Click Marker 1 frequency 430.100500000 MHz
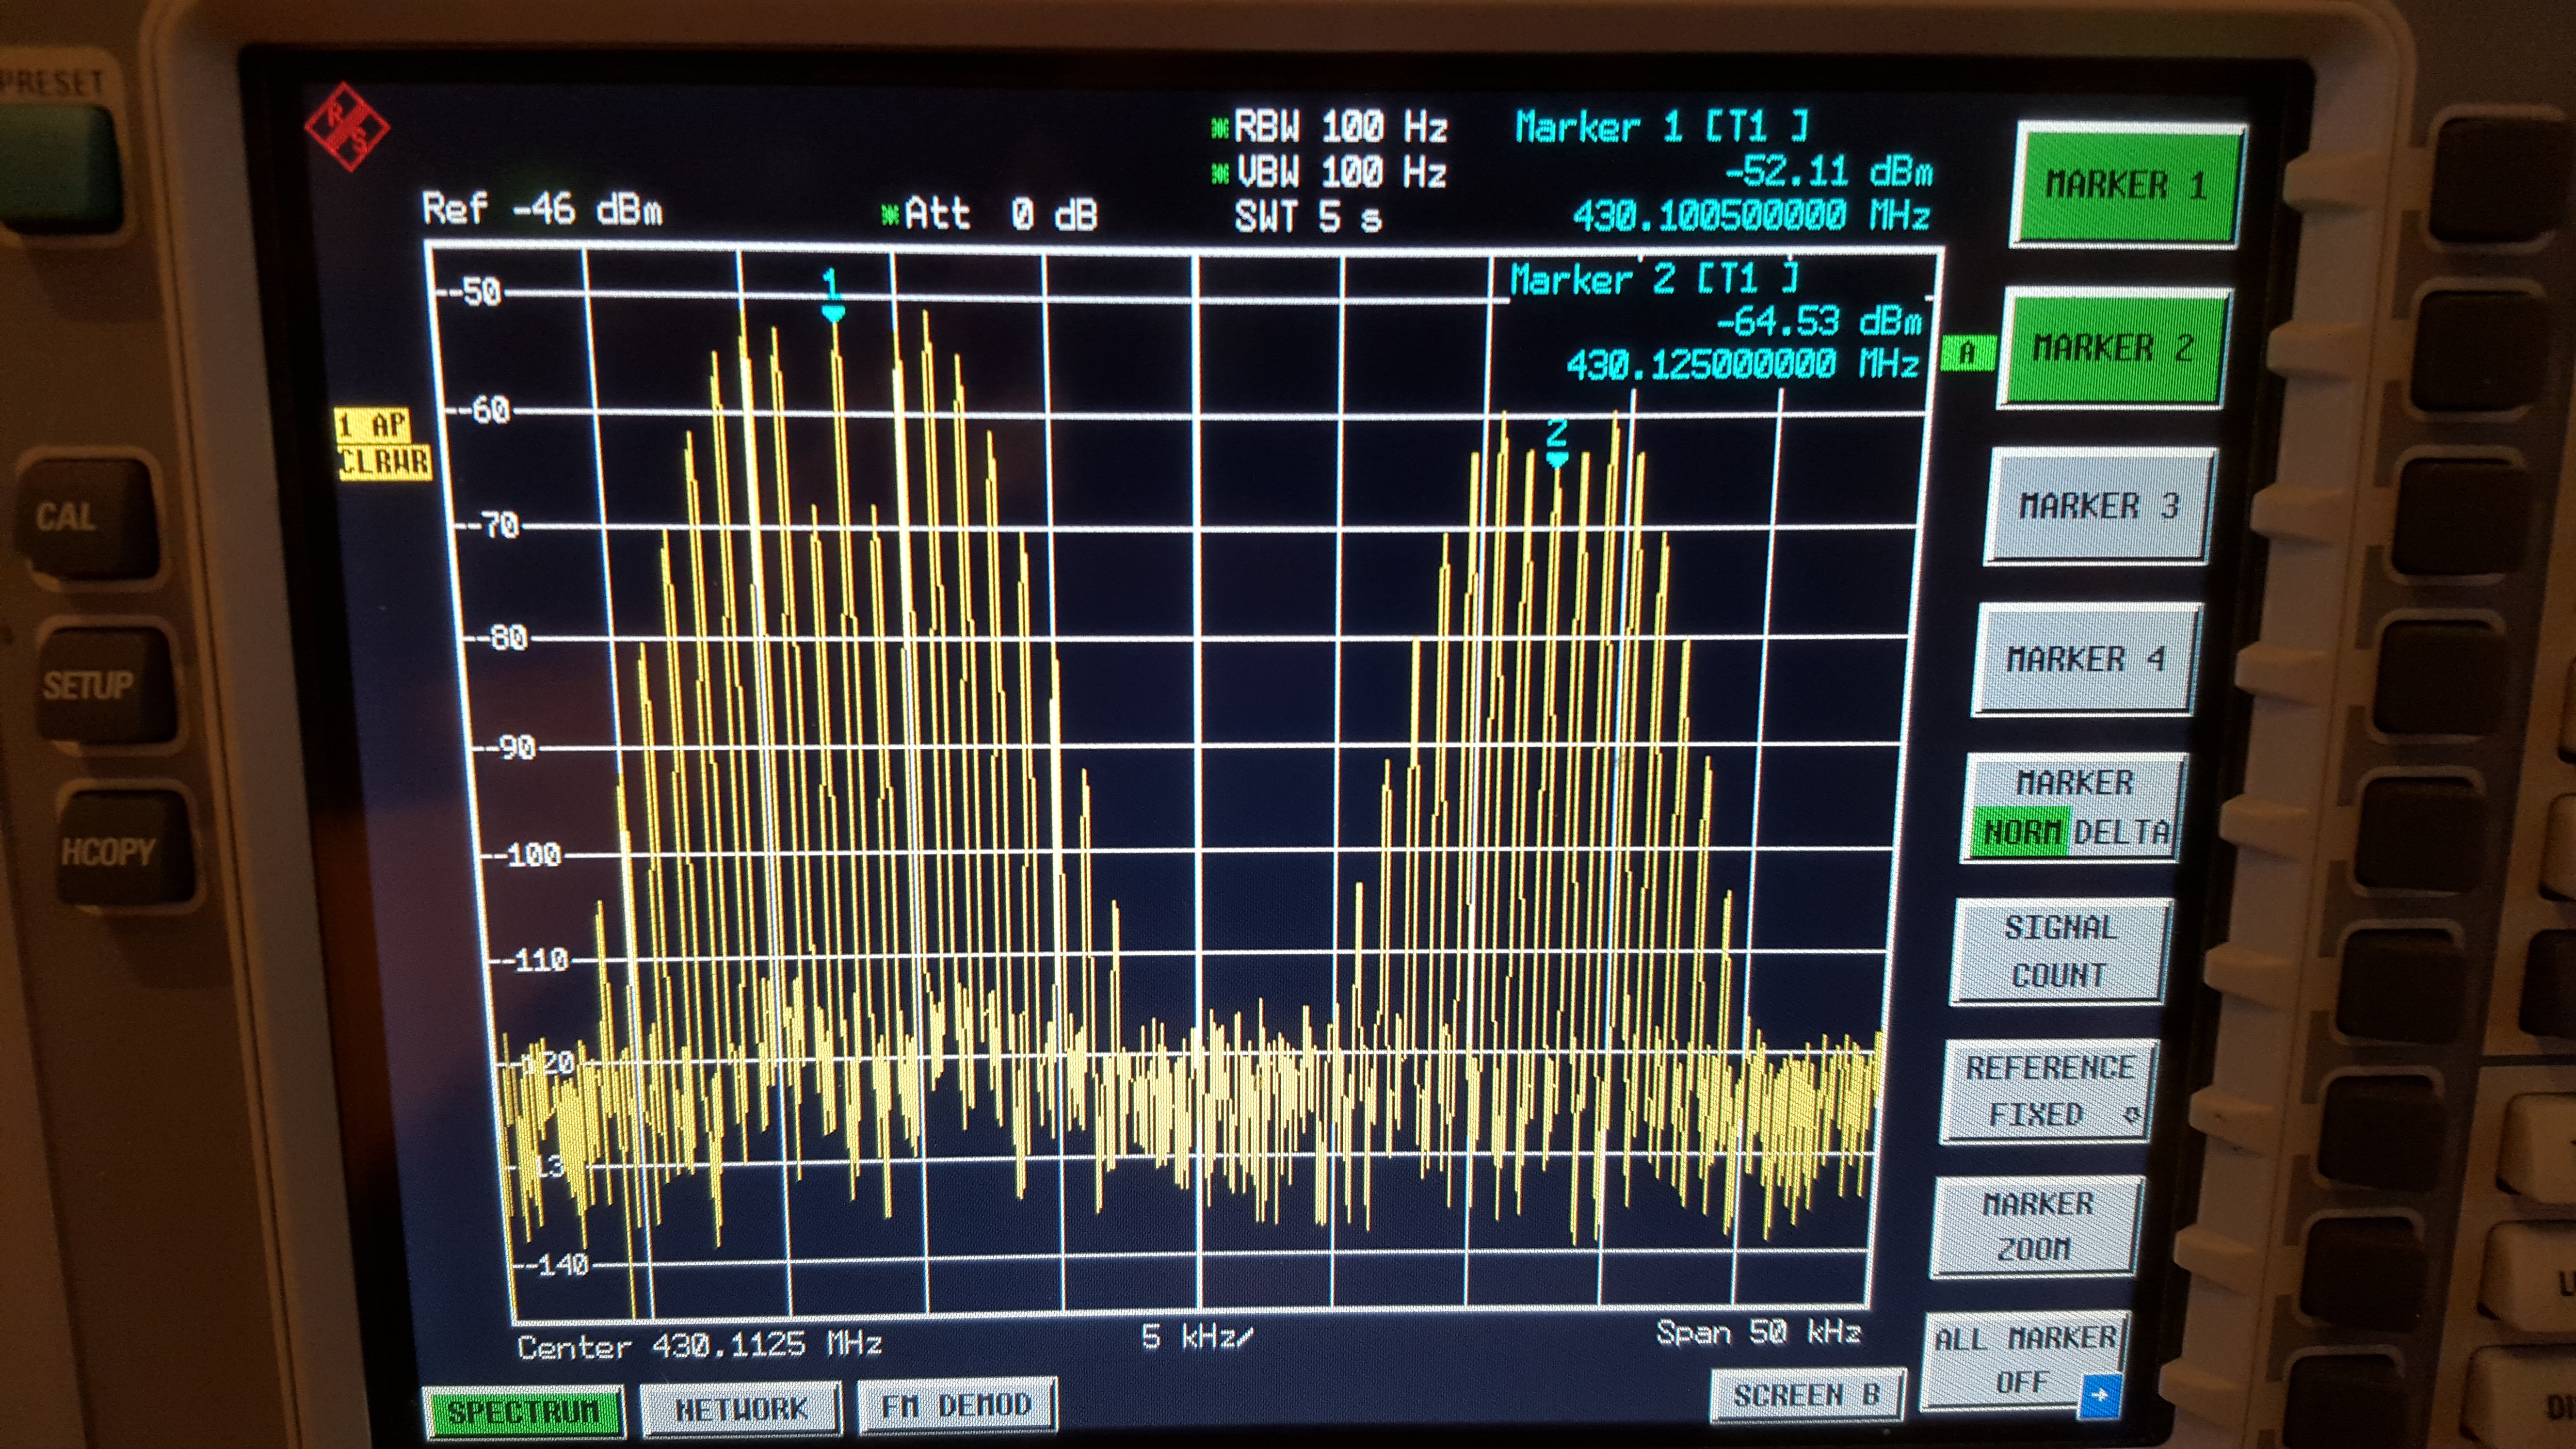2576x1449 pixels. (x=1751, y=215)
